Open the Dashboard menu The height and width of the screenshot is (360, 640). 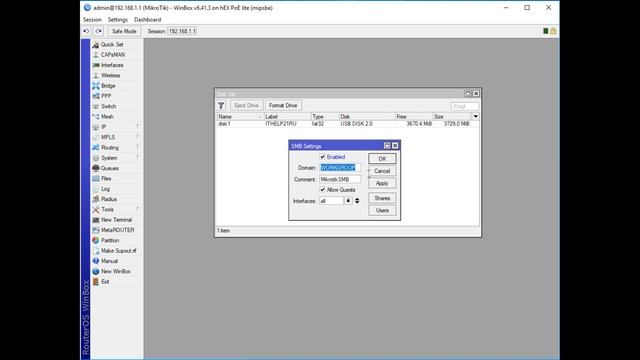coord(147,20)
